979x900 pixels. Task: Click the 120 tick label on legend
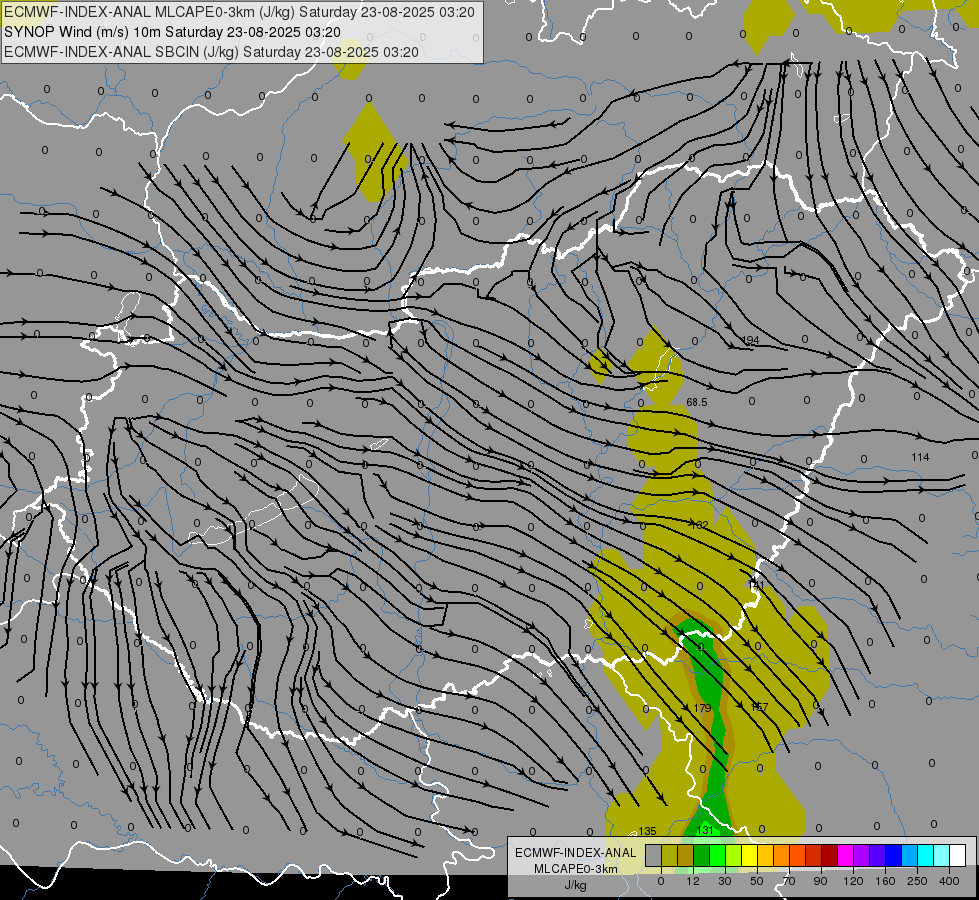click(854, 881)
